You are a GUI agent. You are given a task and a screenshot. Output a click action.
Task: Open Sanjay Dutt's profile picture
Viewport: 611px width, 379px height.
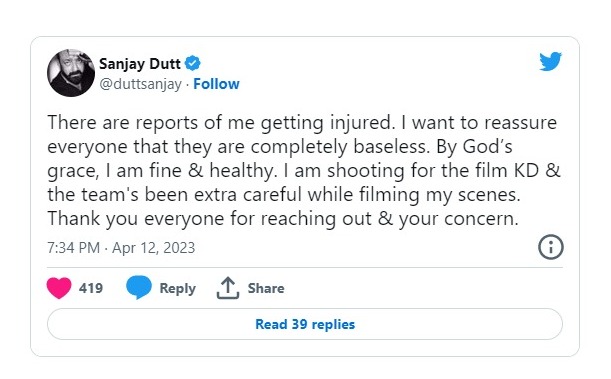pyautogui.click(x=71, y=73)
